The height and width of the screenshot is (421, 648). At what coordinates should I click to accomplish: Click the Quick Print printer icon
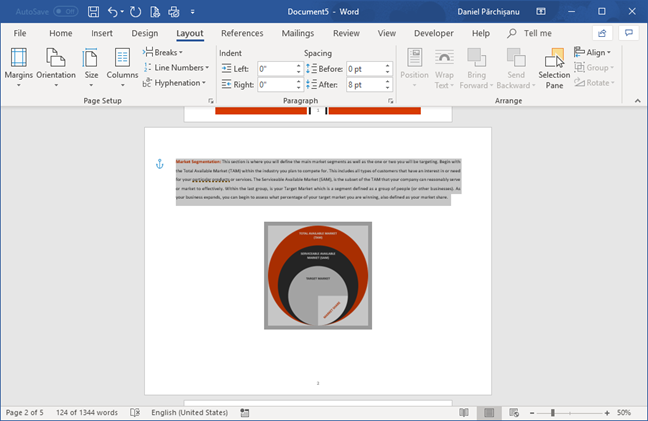[x=174, y=12]
